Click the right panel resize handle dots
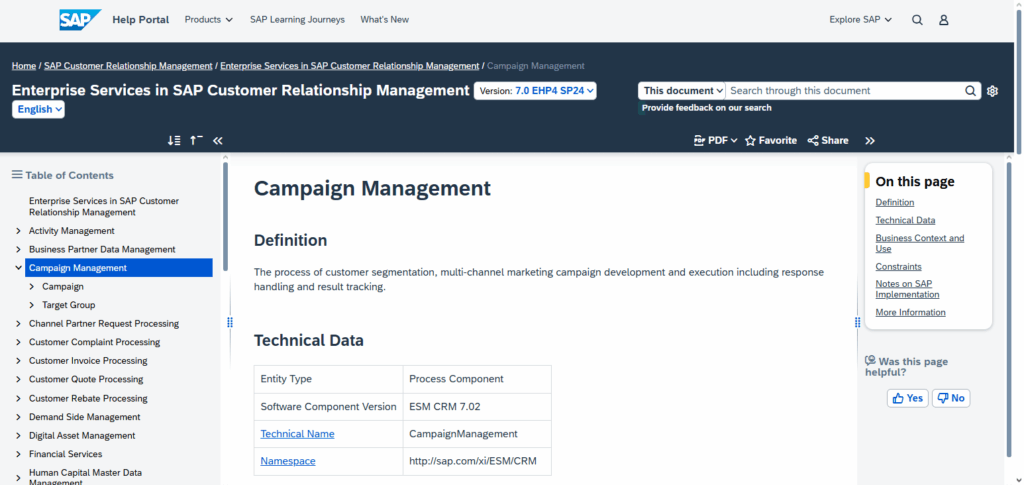The width and height of the screenshot is (1024, 485). pos(857,322)
